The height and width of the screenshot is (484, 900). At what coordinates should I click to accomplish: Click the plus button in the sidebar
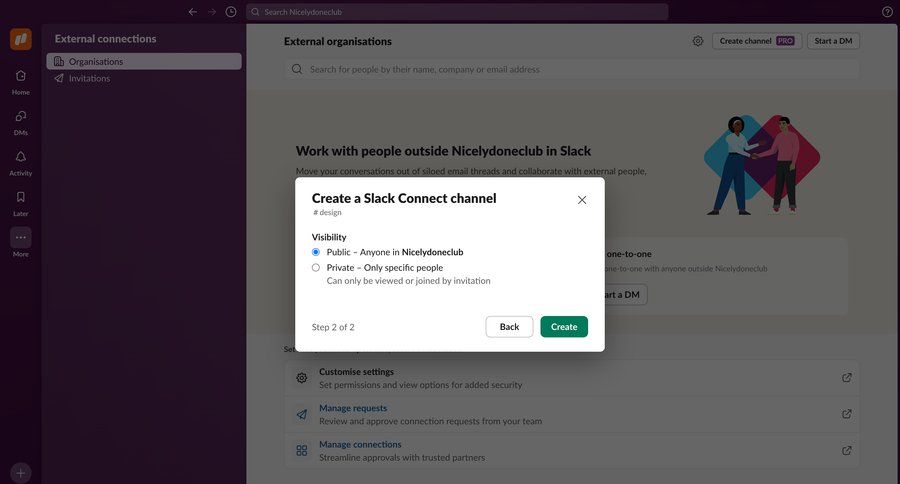tap(21, 472)
